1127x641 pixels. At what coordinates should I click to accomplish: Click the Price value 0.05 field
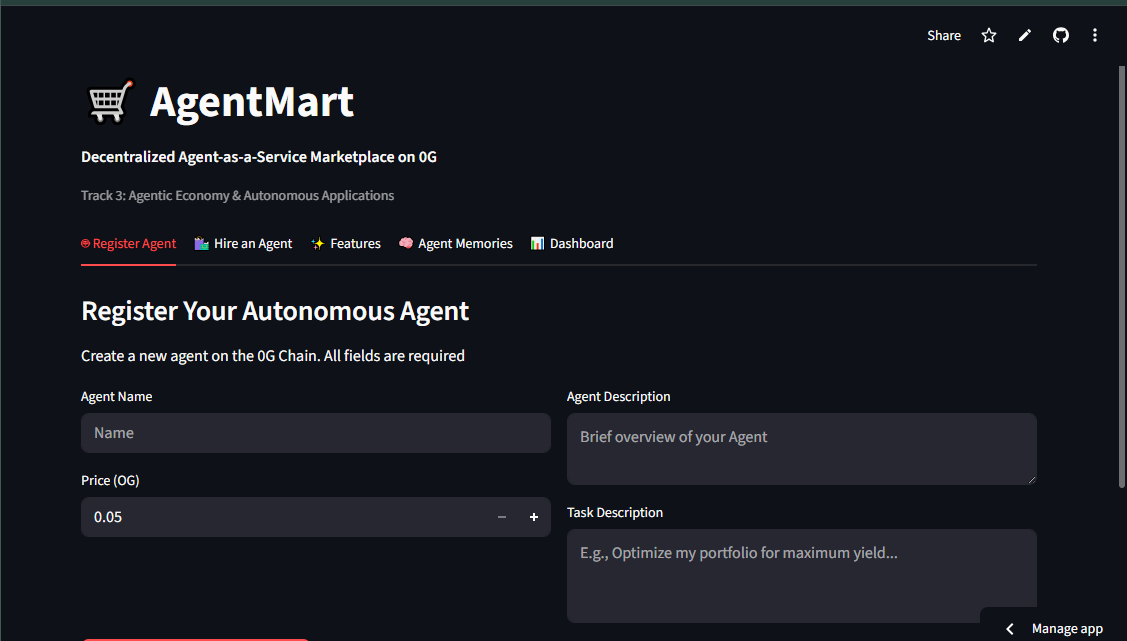click(280, 517)
